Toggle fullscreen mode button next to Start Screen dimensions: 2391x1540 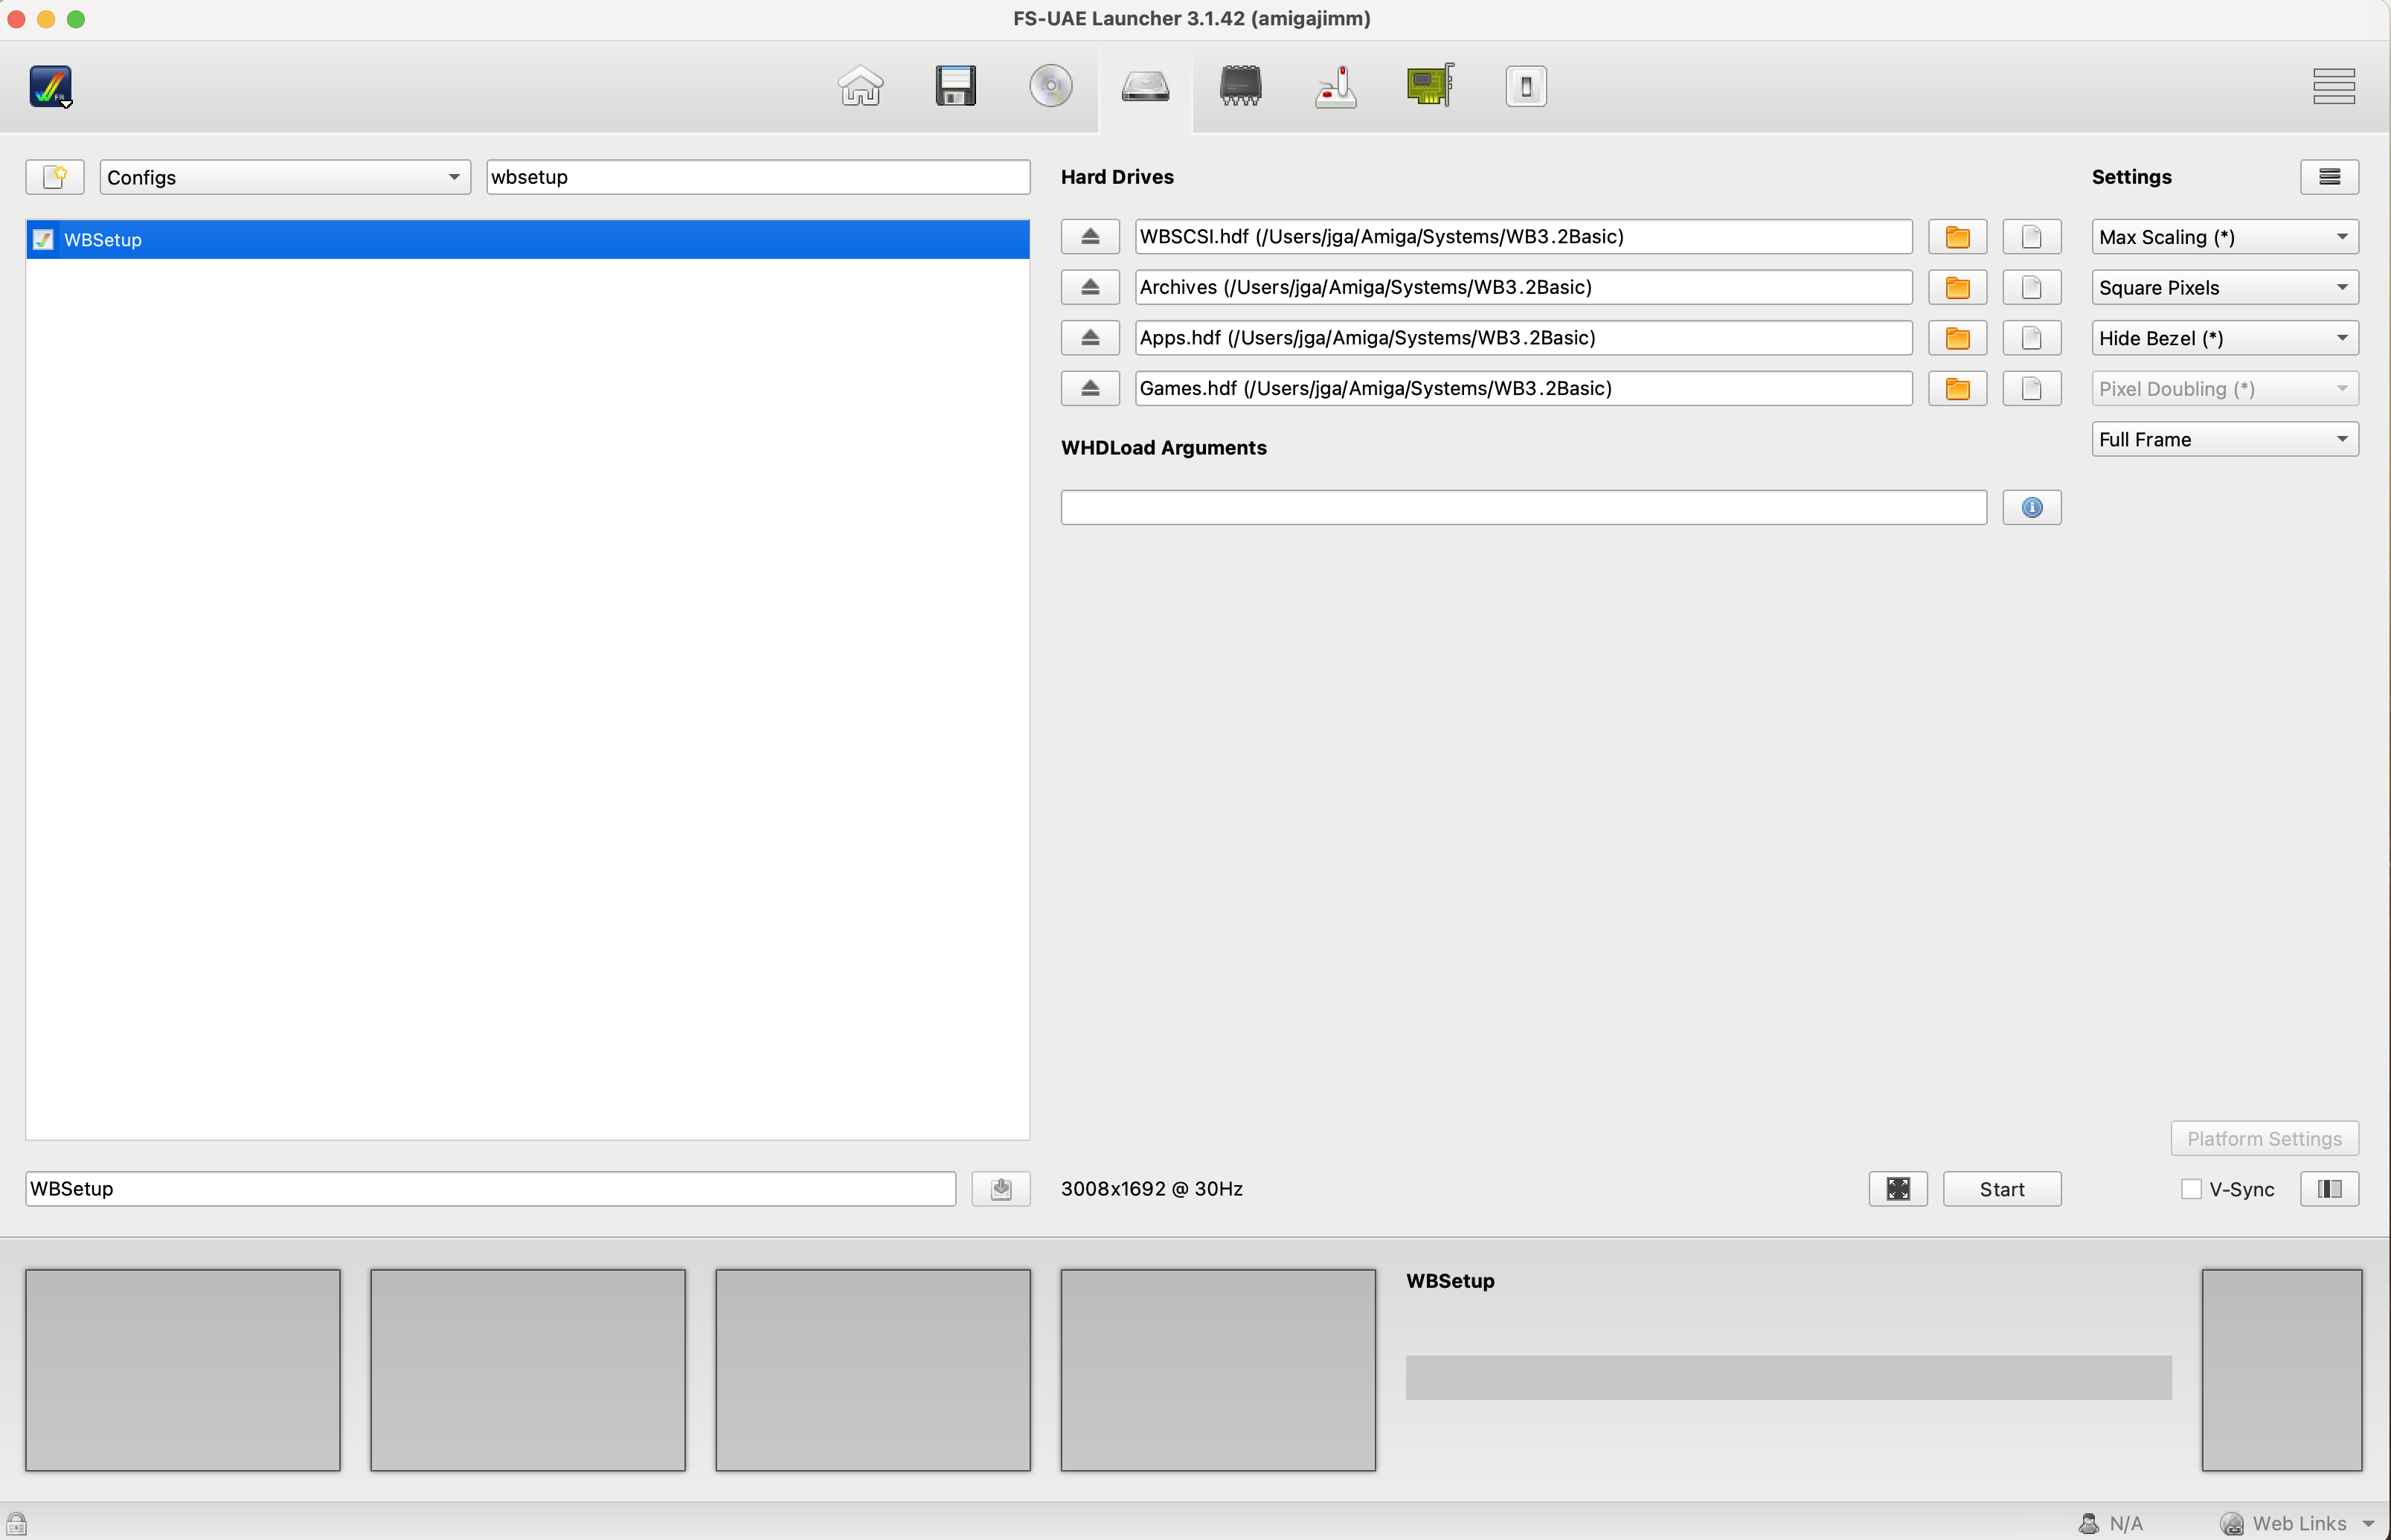pos(1897,1189)
